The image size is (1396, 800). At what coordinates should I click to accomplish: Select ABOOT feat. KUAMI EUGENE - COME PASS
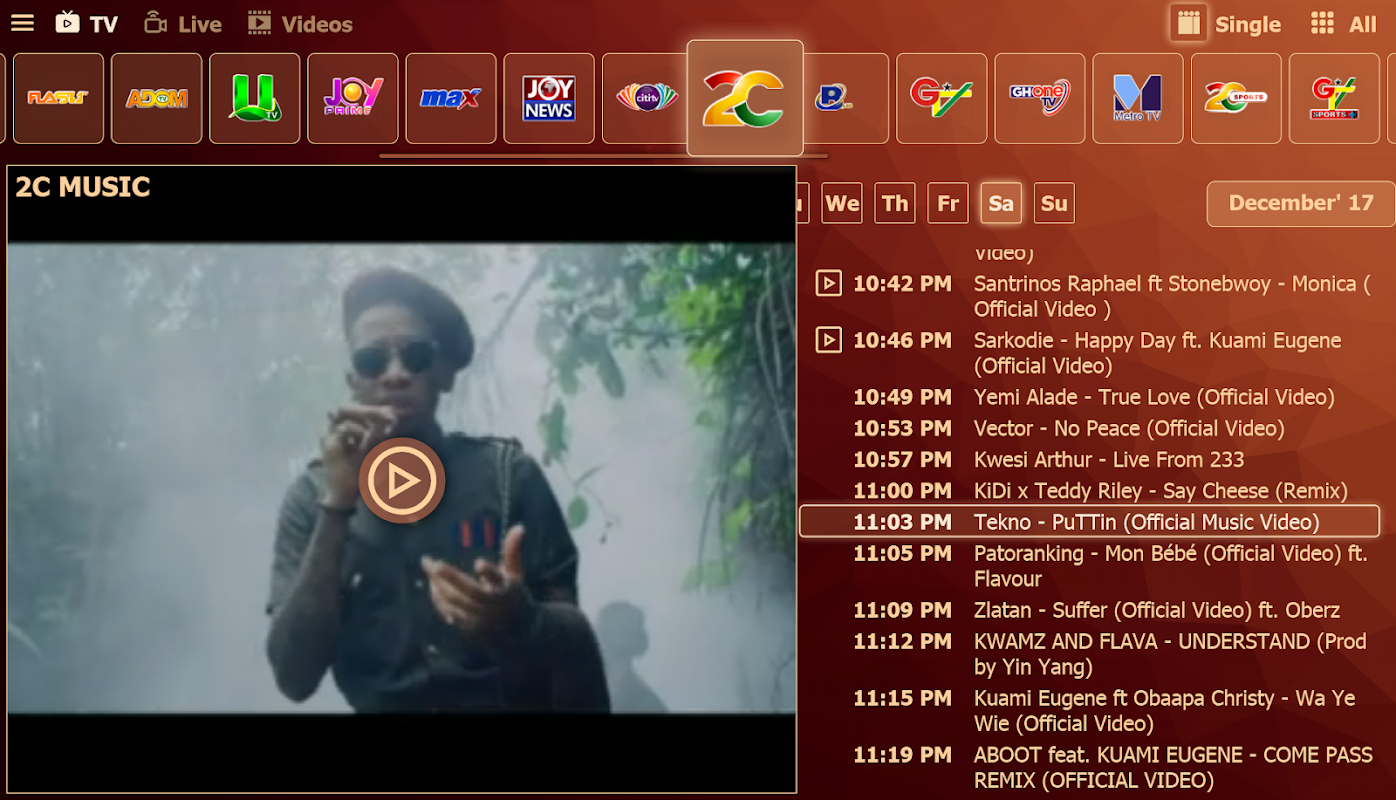pyautogui.click(x=1173, y=767)
